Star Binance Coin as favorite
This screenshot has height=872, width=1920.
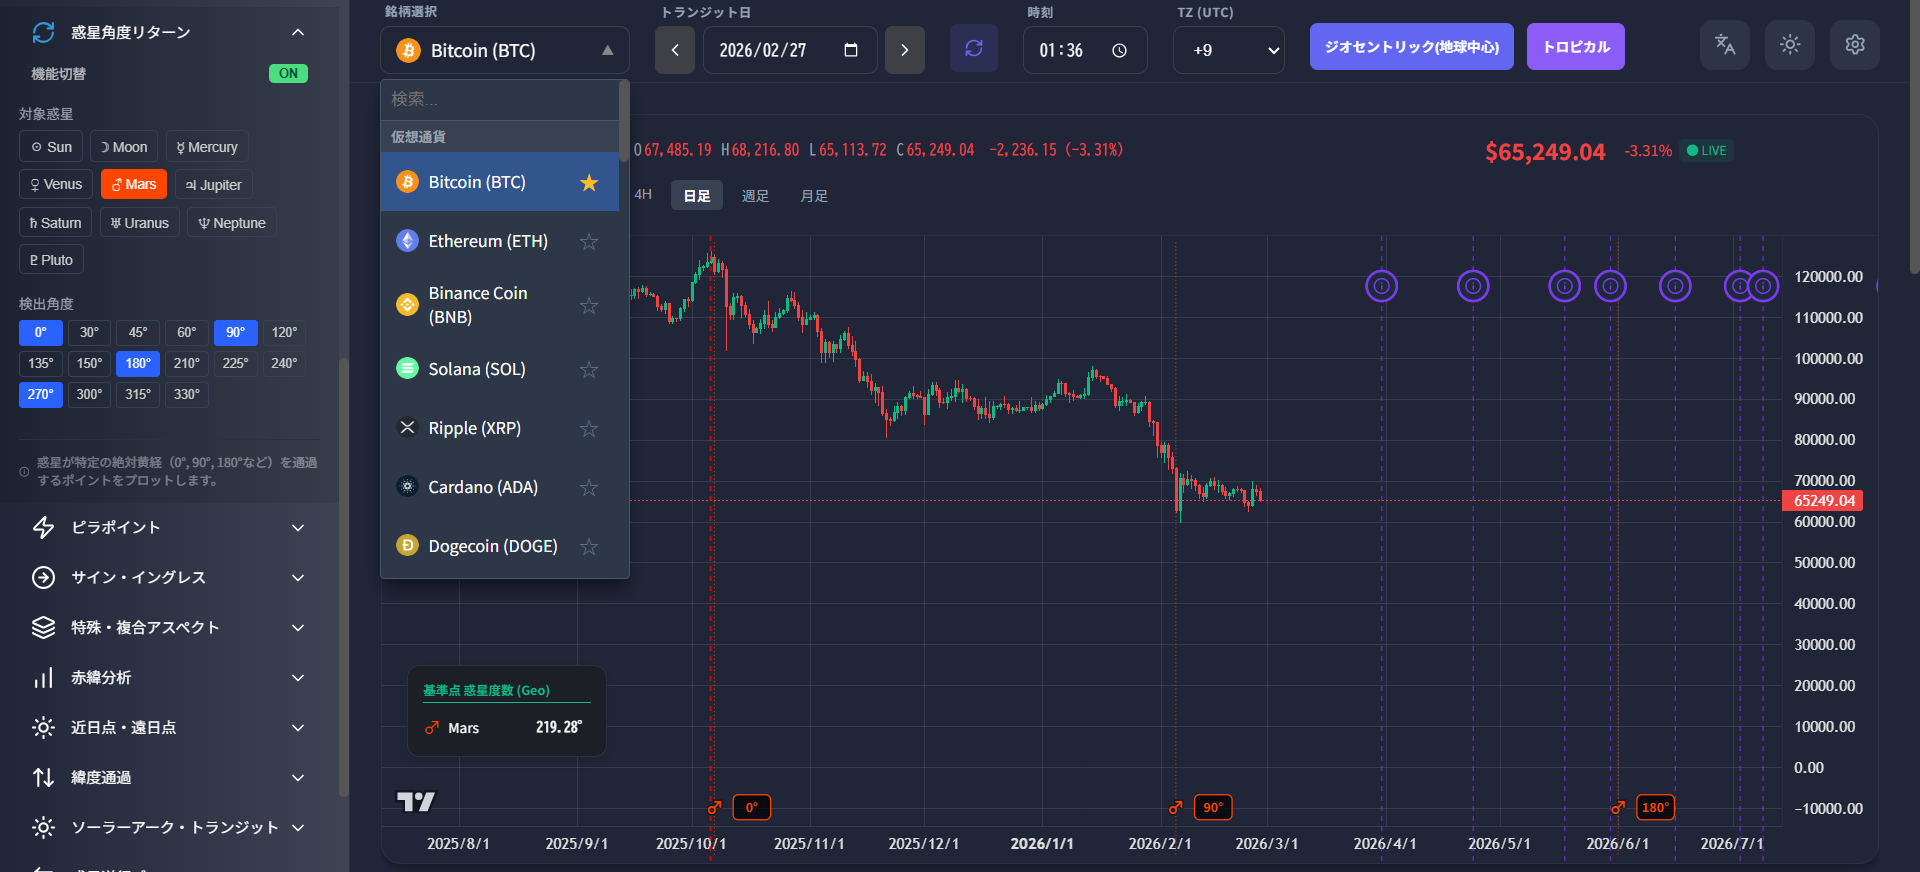coord(589,305)
